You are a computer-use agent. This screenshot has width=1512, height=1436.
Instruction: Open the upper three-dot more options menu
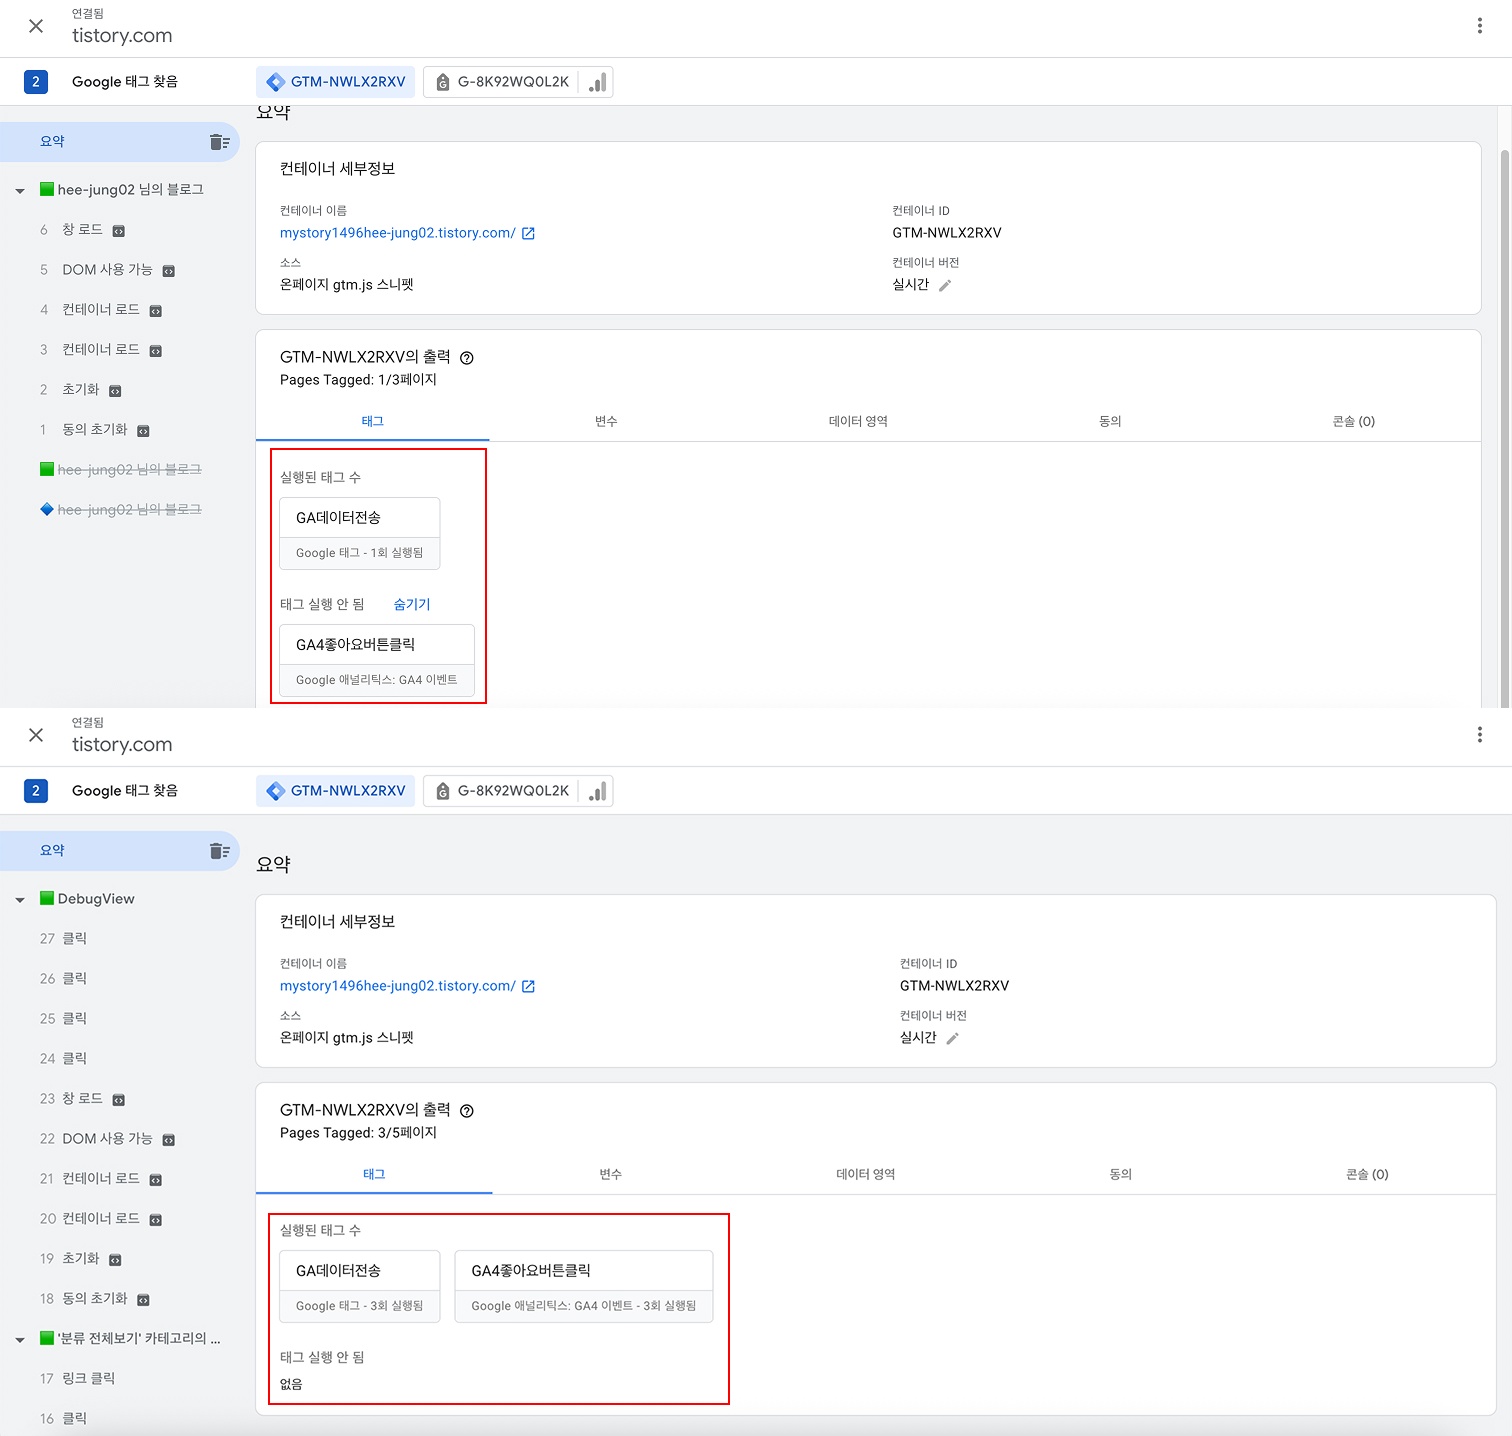1480,26
